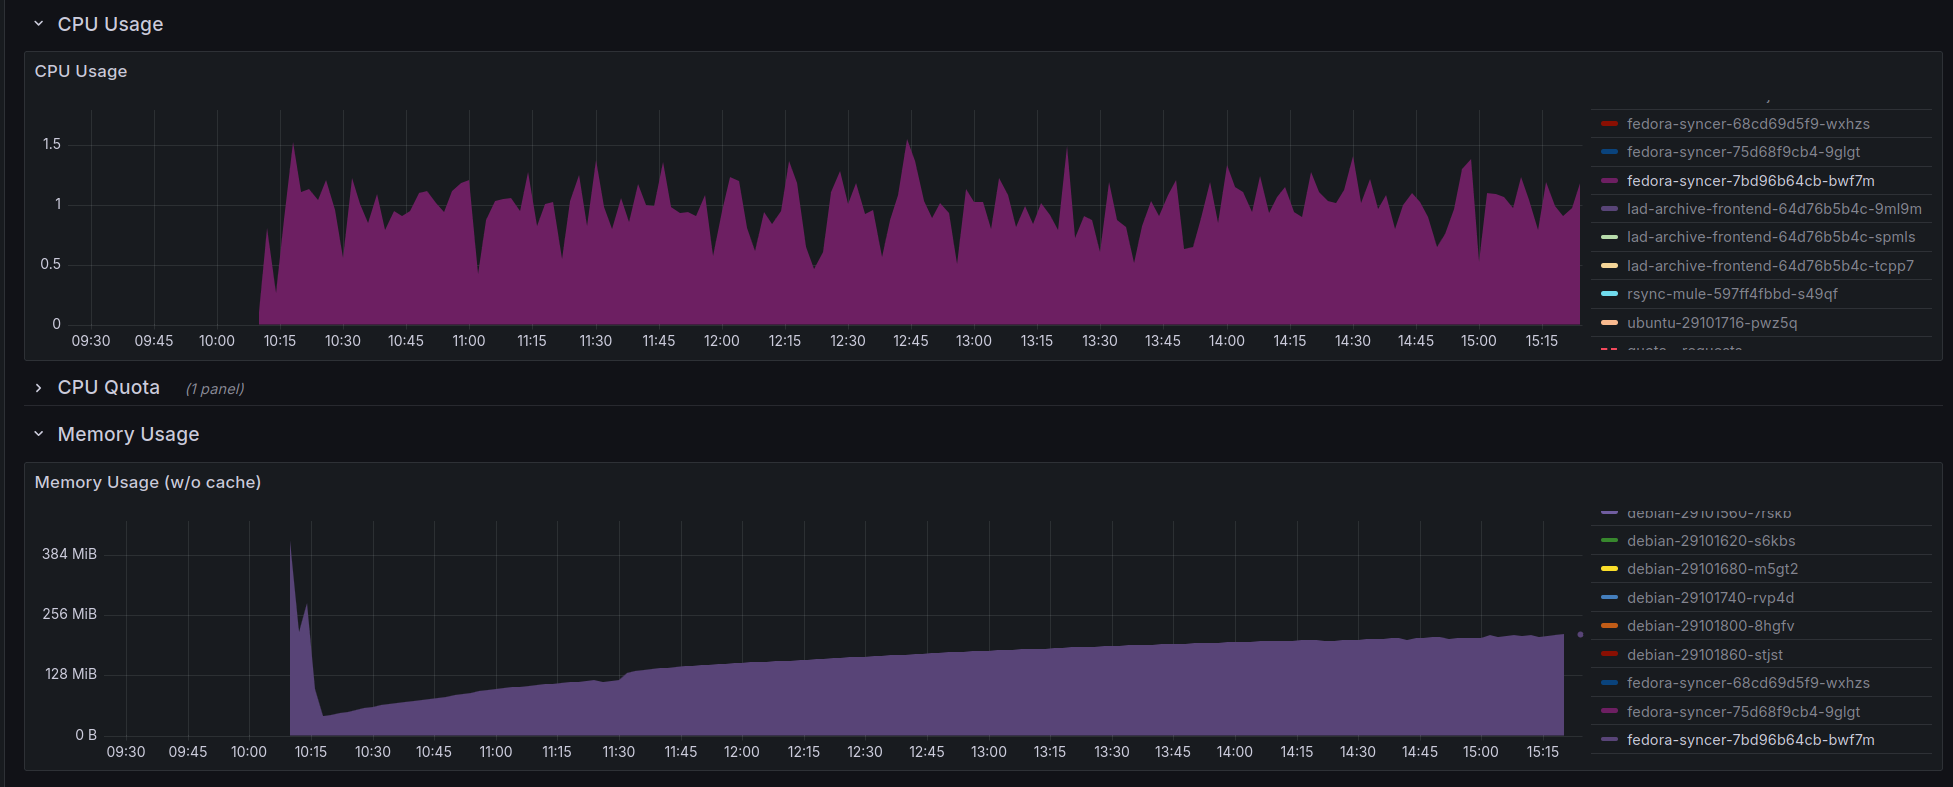Click the debian-29101800-8hgfv orange swatch
Screen dimensions: 1953x787
(1609, 626)
